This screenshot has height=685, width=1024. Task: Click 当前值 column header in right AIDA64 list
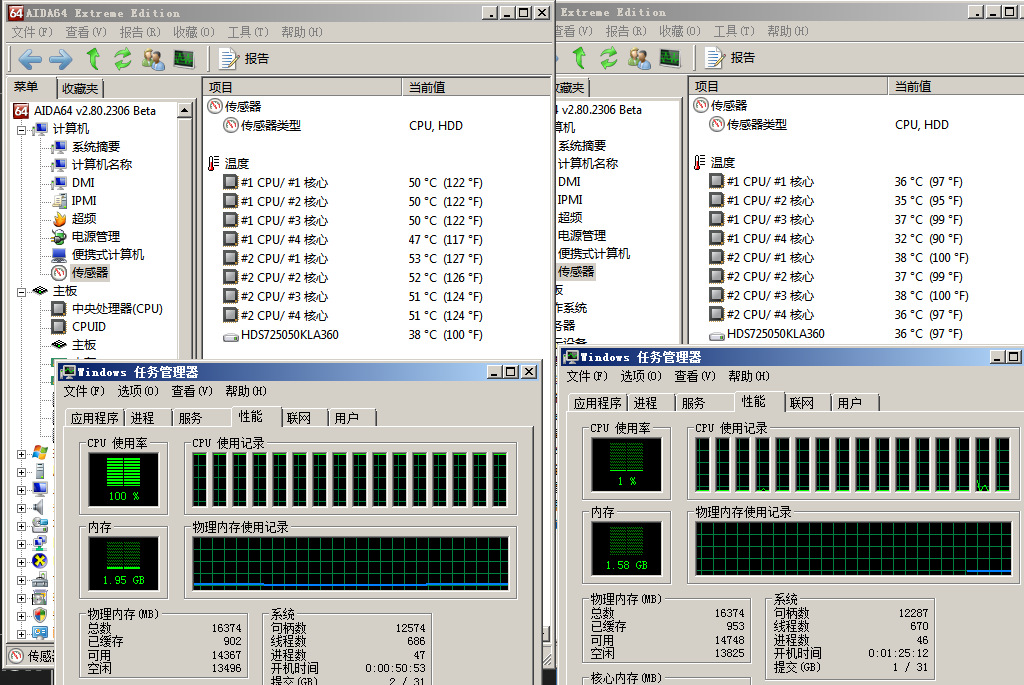[955, 87]
